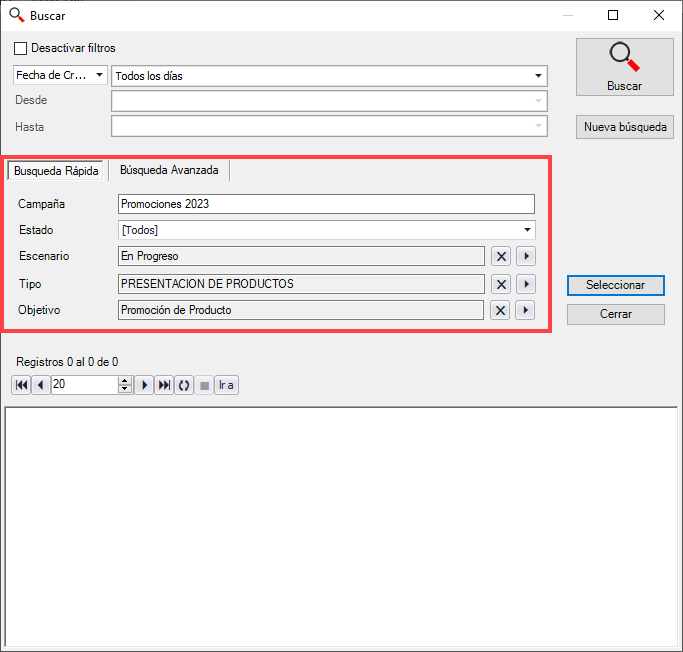
Task: Click the Escenario field En Progreso
Action: [301, 256]
